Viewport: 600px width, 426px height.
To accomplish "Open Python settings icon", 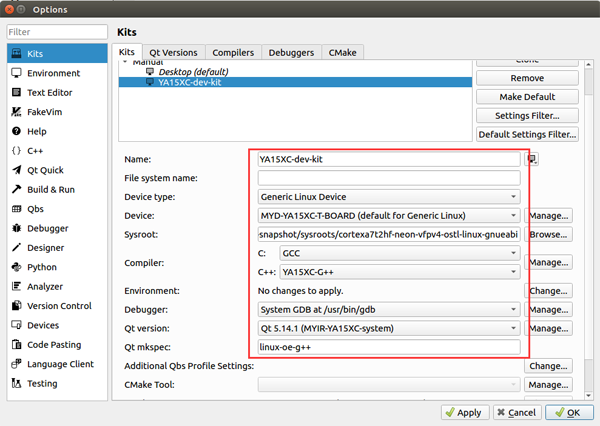I will [16, 267].
